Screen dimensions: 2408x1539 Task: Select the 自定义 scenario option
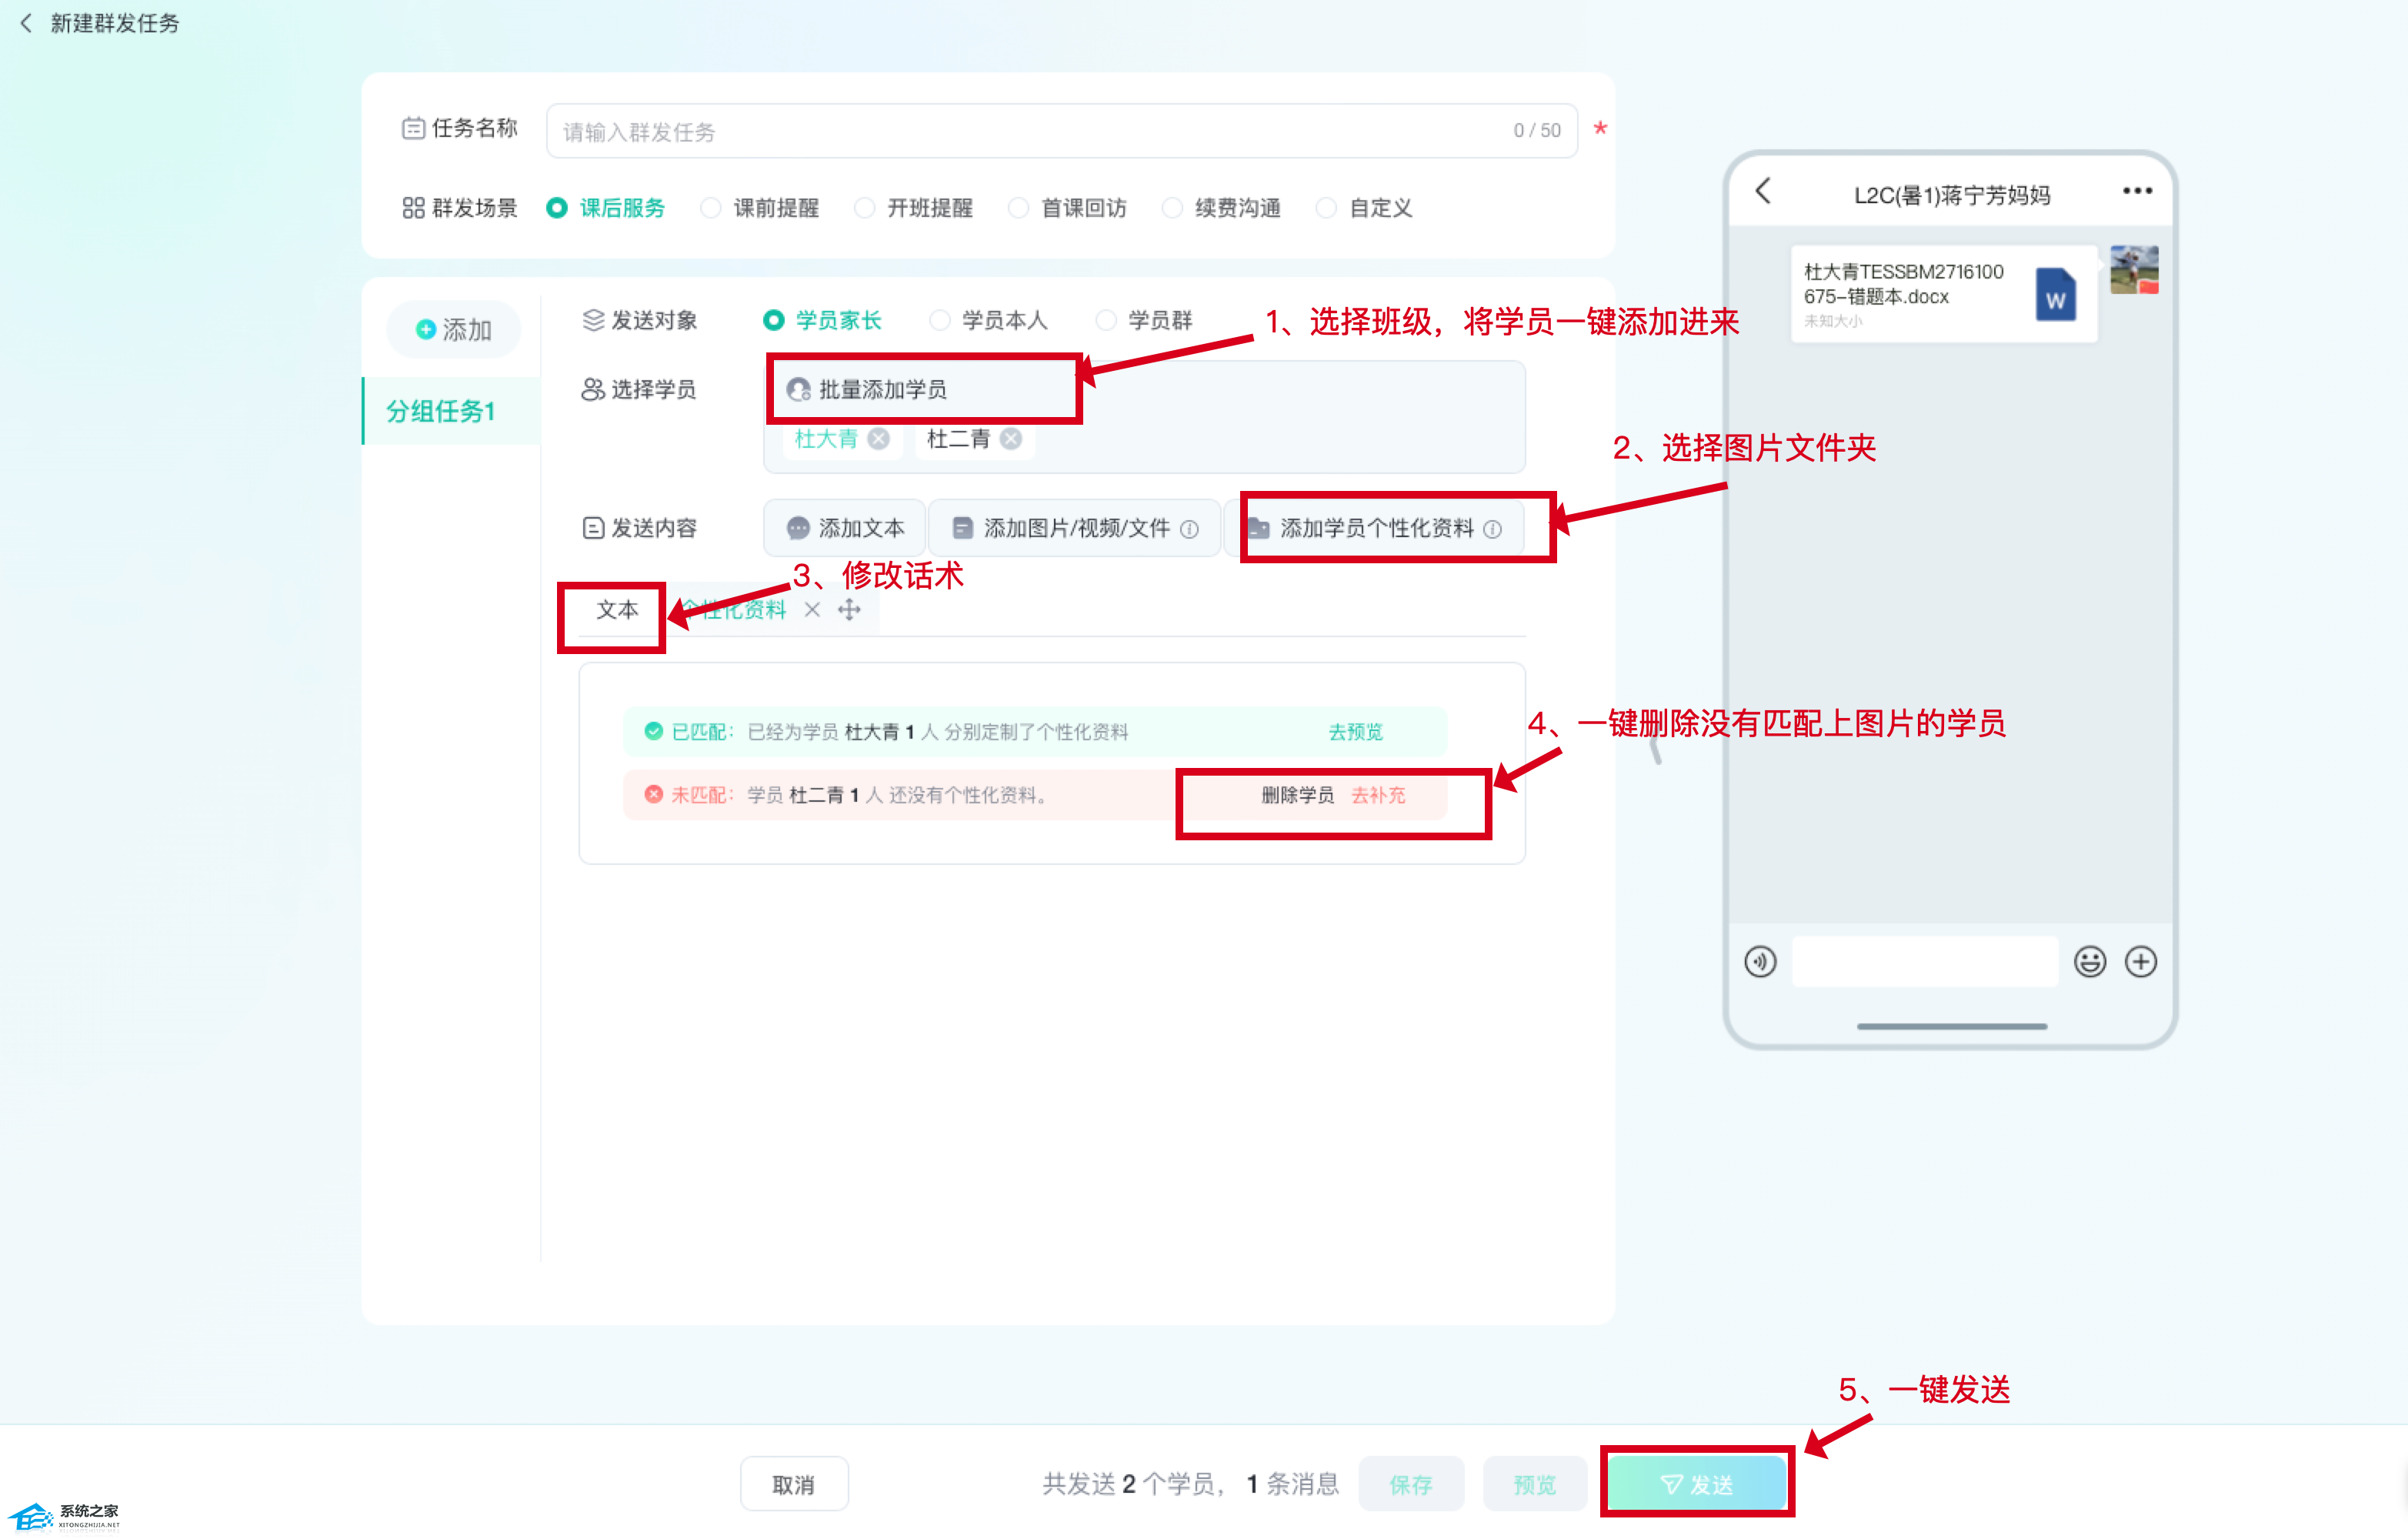click(1326, 208)
